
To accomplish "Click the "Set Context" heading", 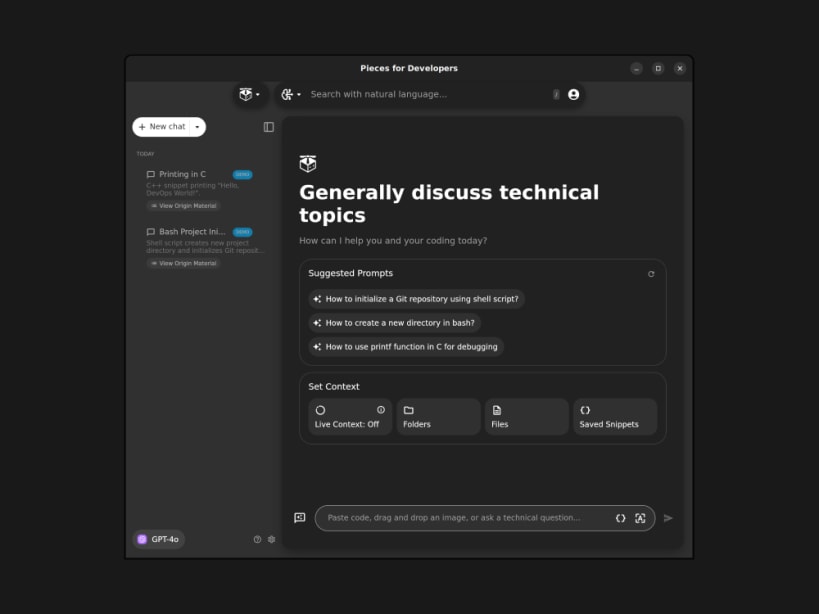I will click(334, 387).
